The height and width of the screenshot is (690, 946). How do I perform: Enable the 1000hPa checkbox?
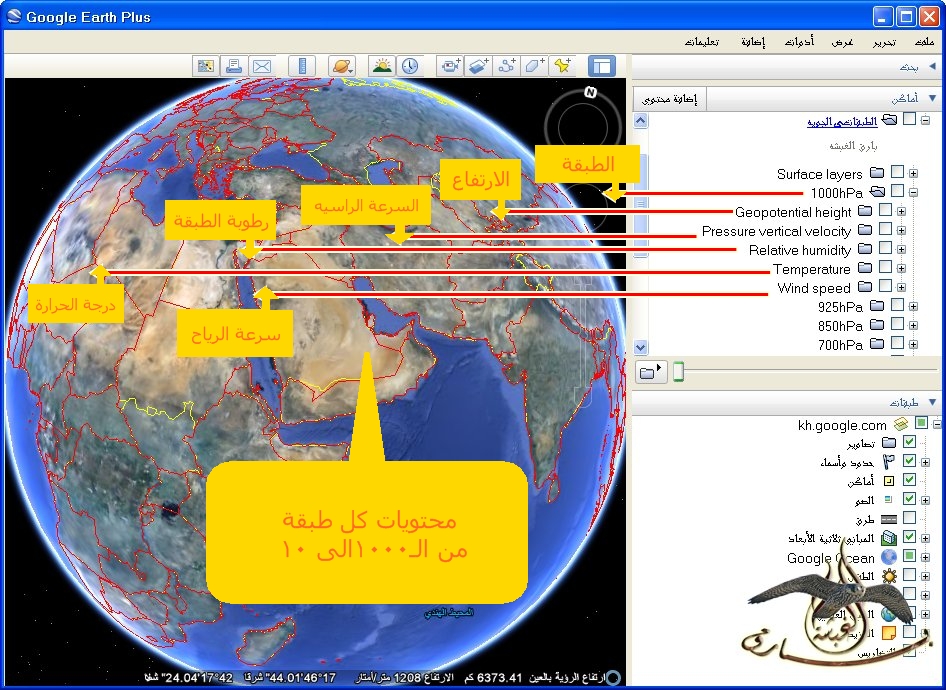click(897, 191)
